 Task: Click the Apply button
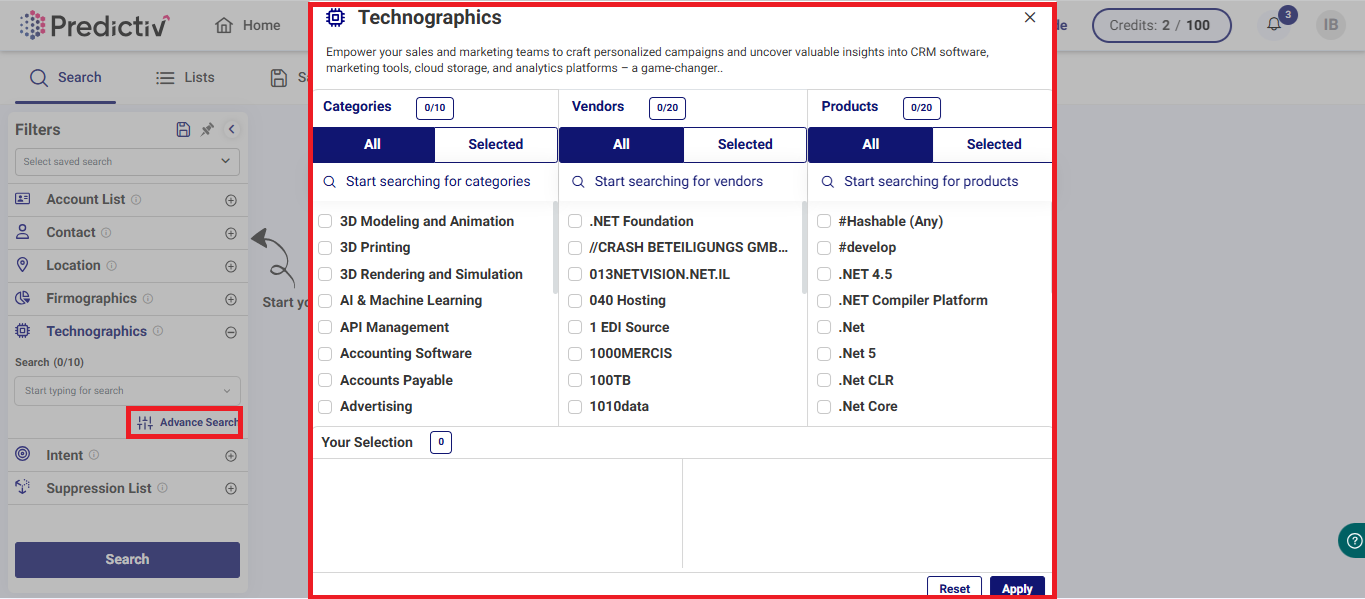[1017, 588]
